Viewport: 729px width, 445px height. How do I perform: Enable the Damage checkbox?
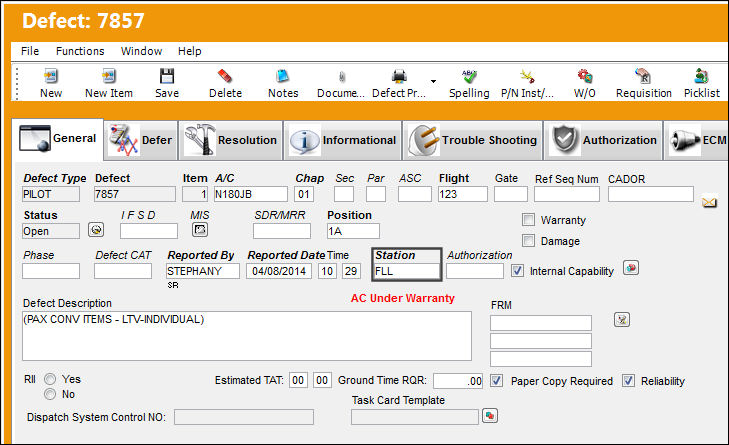click(x=528, y=240)
